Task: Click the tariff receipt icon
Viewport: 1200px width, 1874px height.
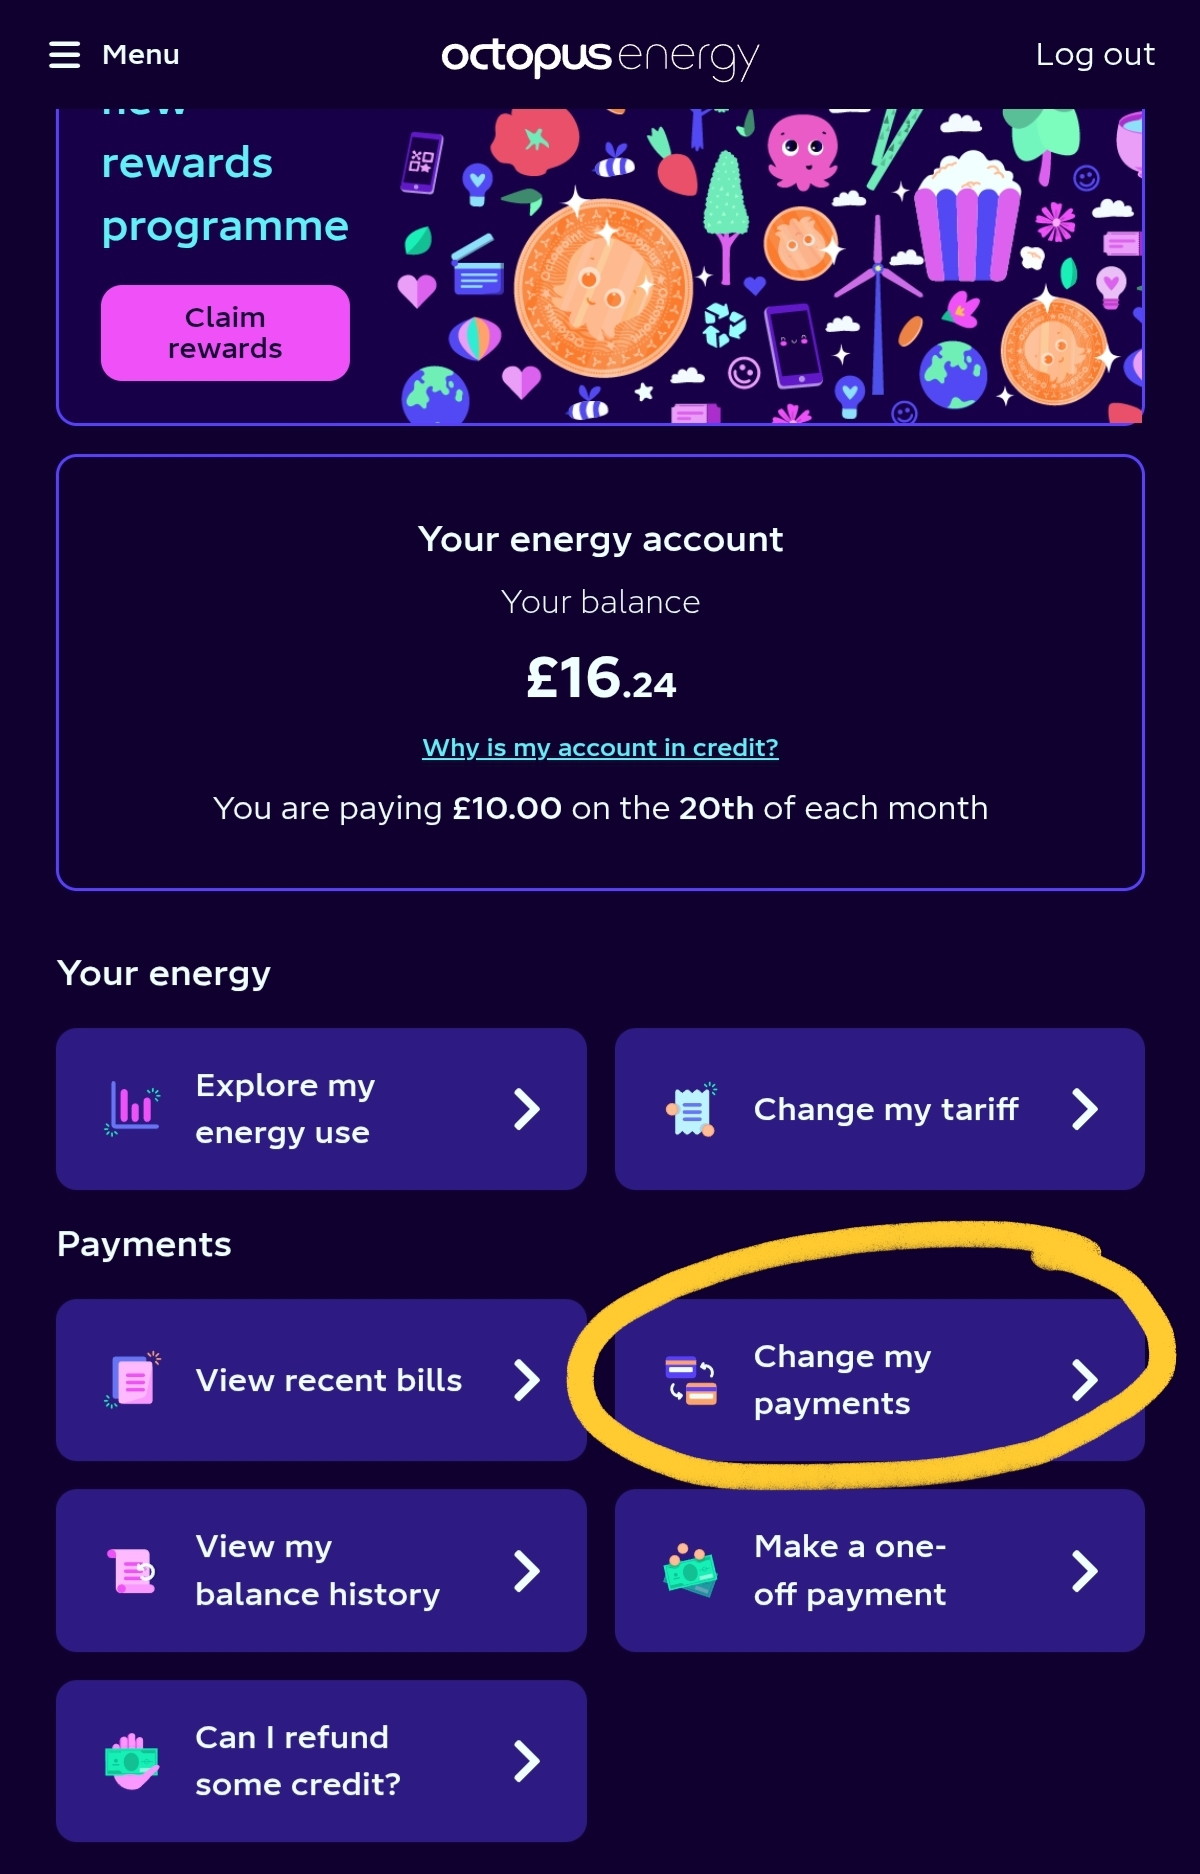Action: point(691,1109)
